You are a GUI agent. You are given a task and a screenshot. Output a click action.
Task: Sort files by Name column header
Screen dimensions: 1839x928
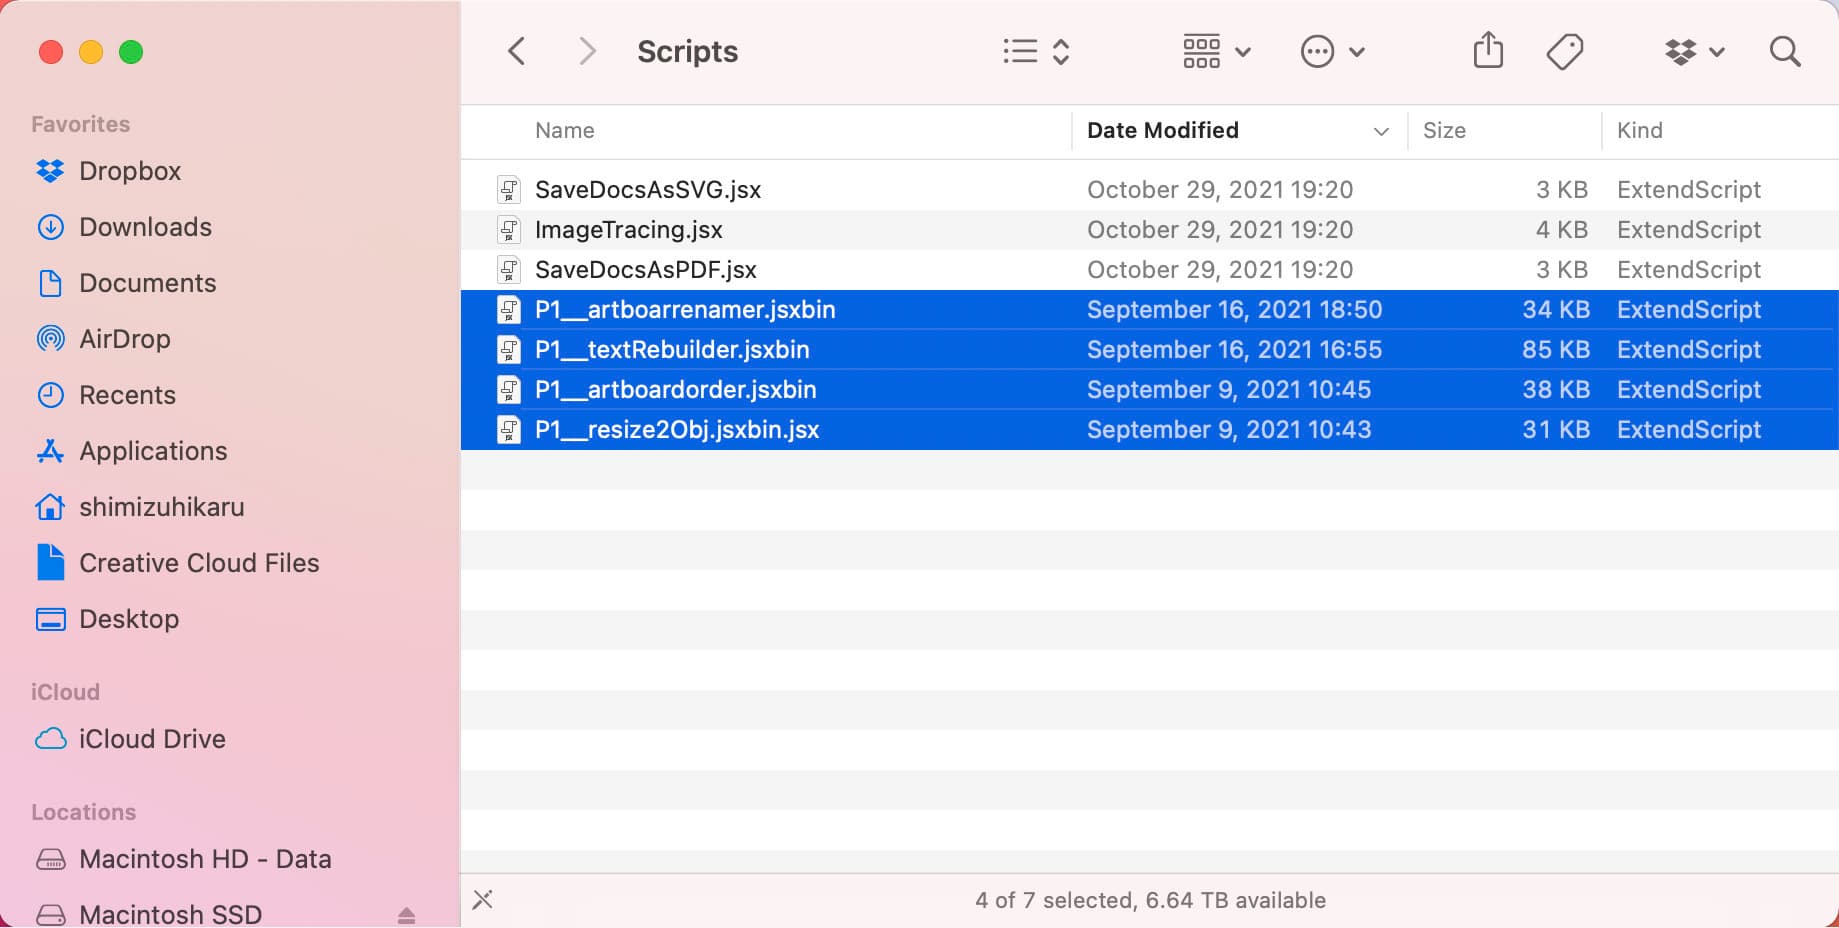tap(565, 131)
